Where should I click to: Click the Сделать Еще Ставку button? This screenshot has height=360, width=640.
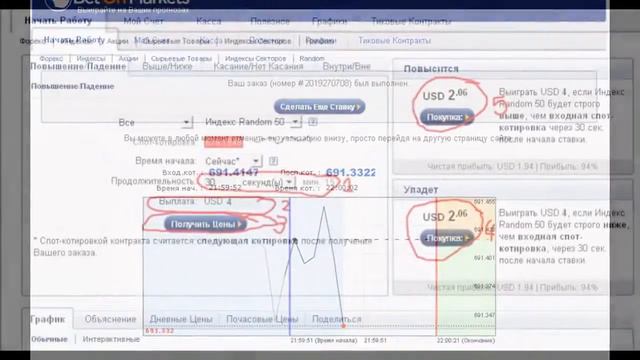[x=320, y=107]
